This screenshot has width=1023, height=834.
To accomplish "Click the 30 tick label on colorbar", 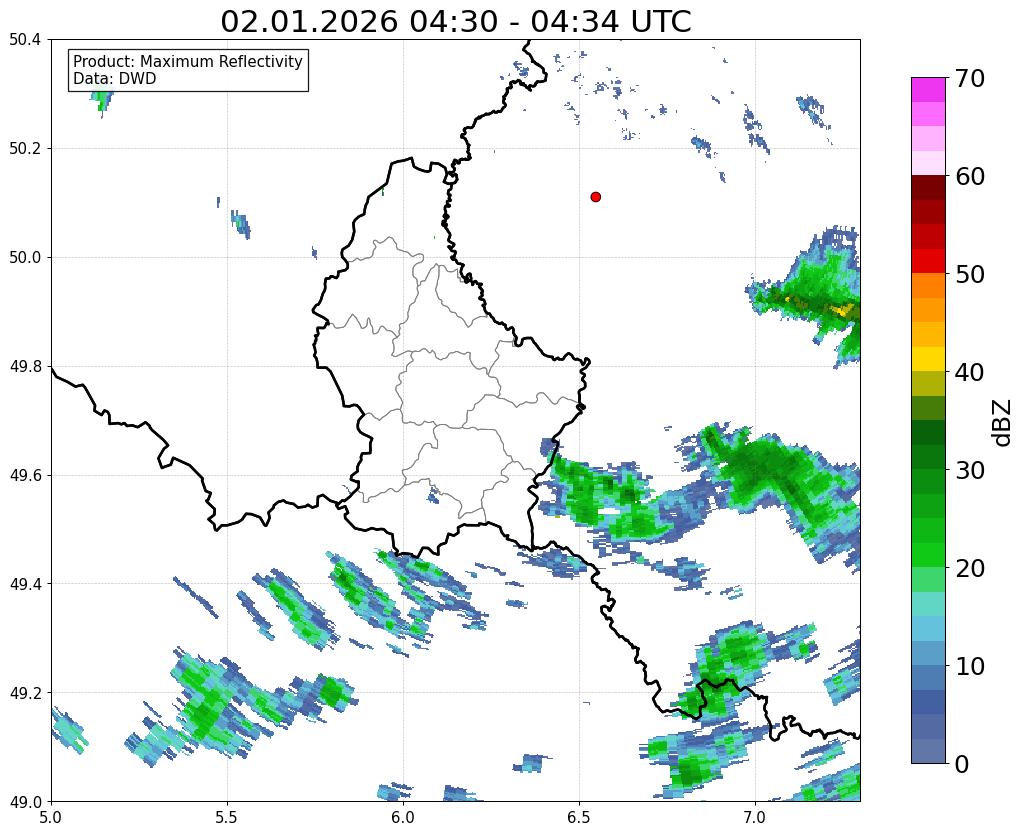I will (968, 469).
